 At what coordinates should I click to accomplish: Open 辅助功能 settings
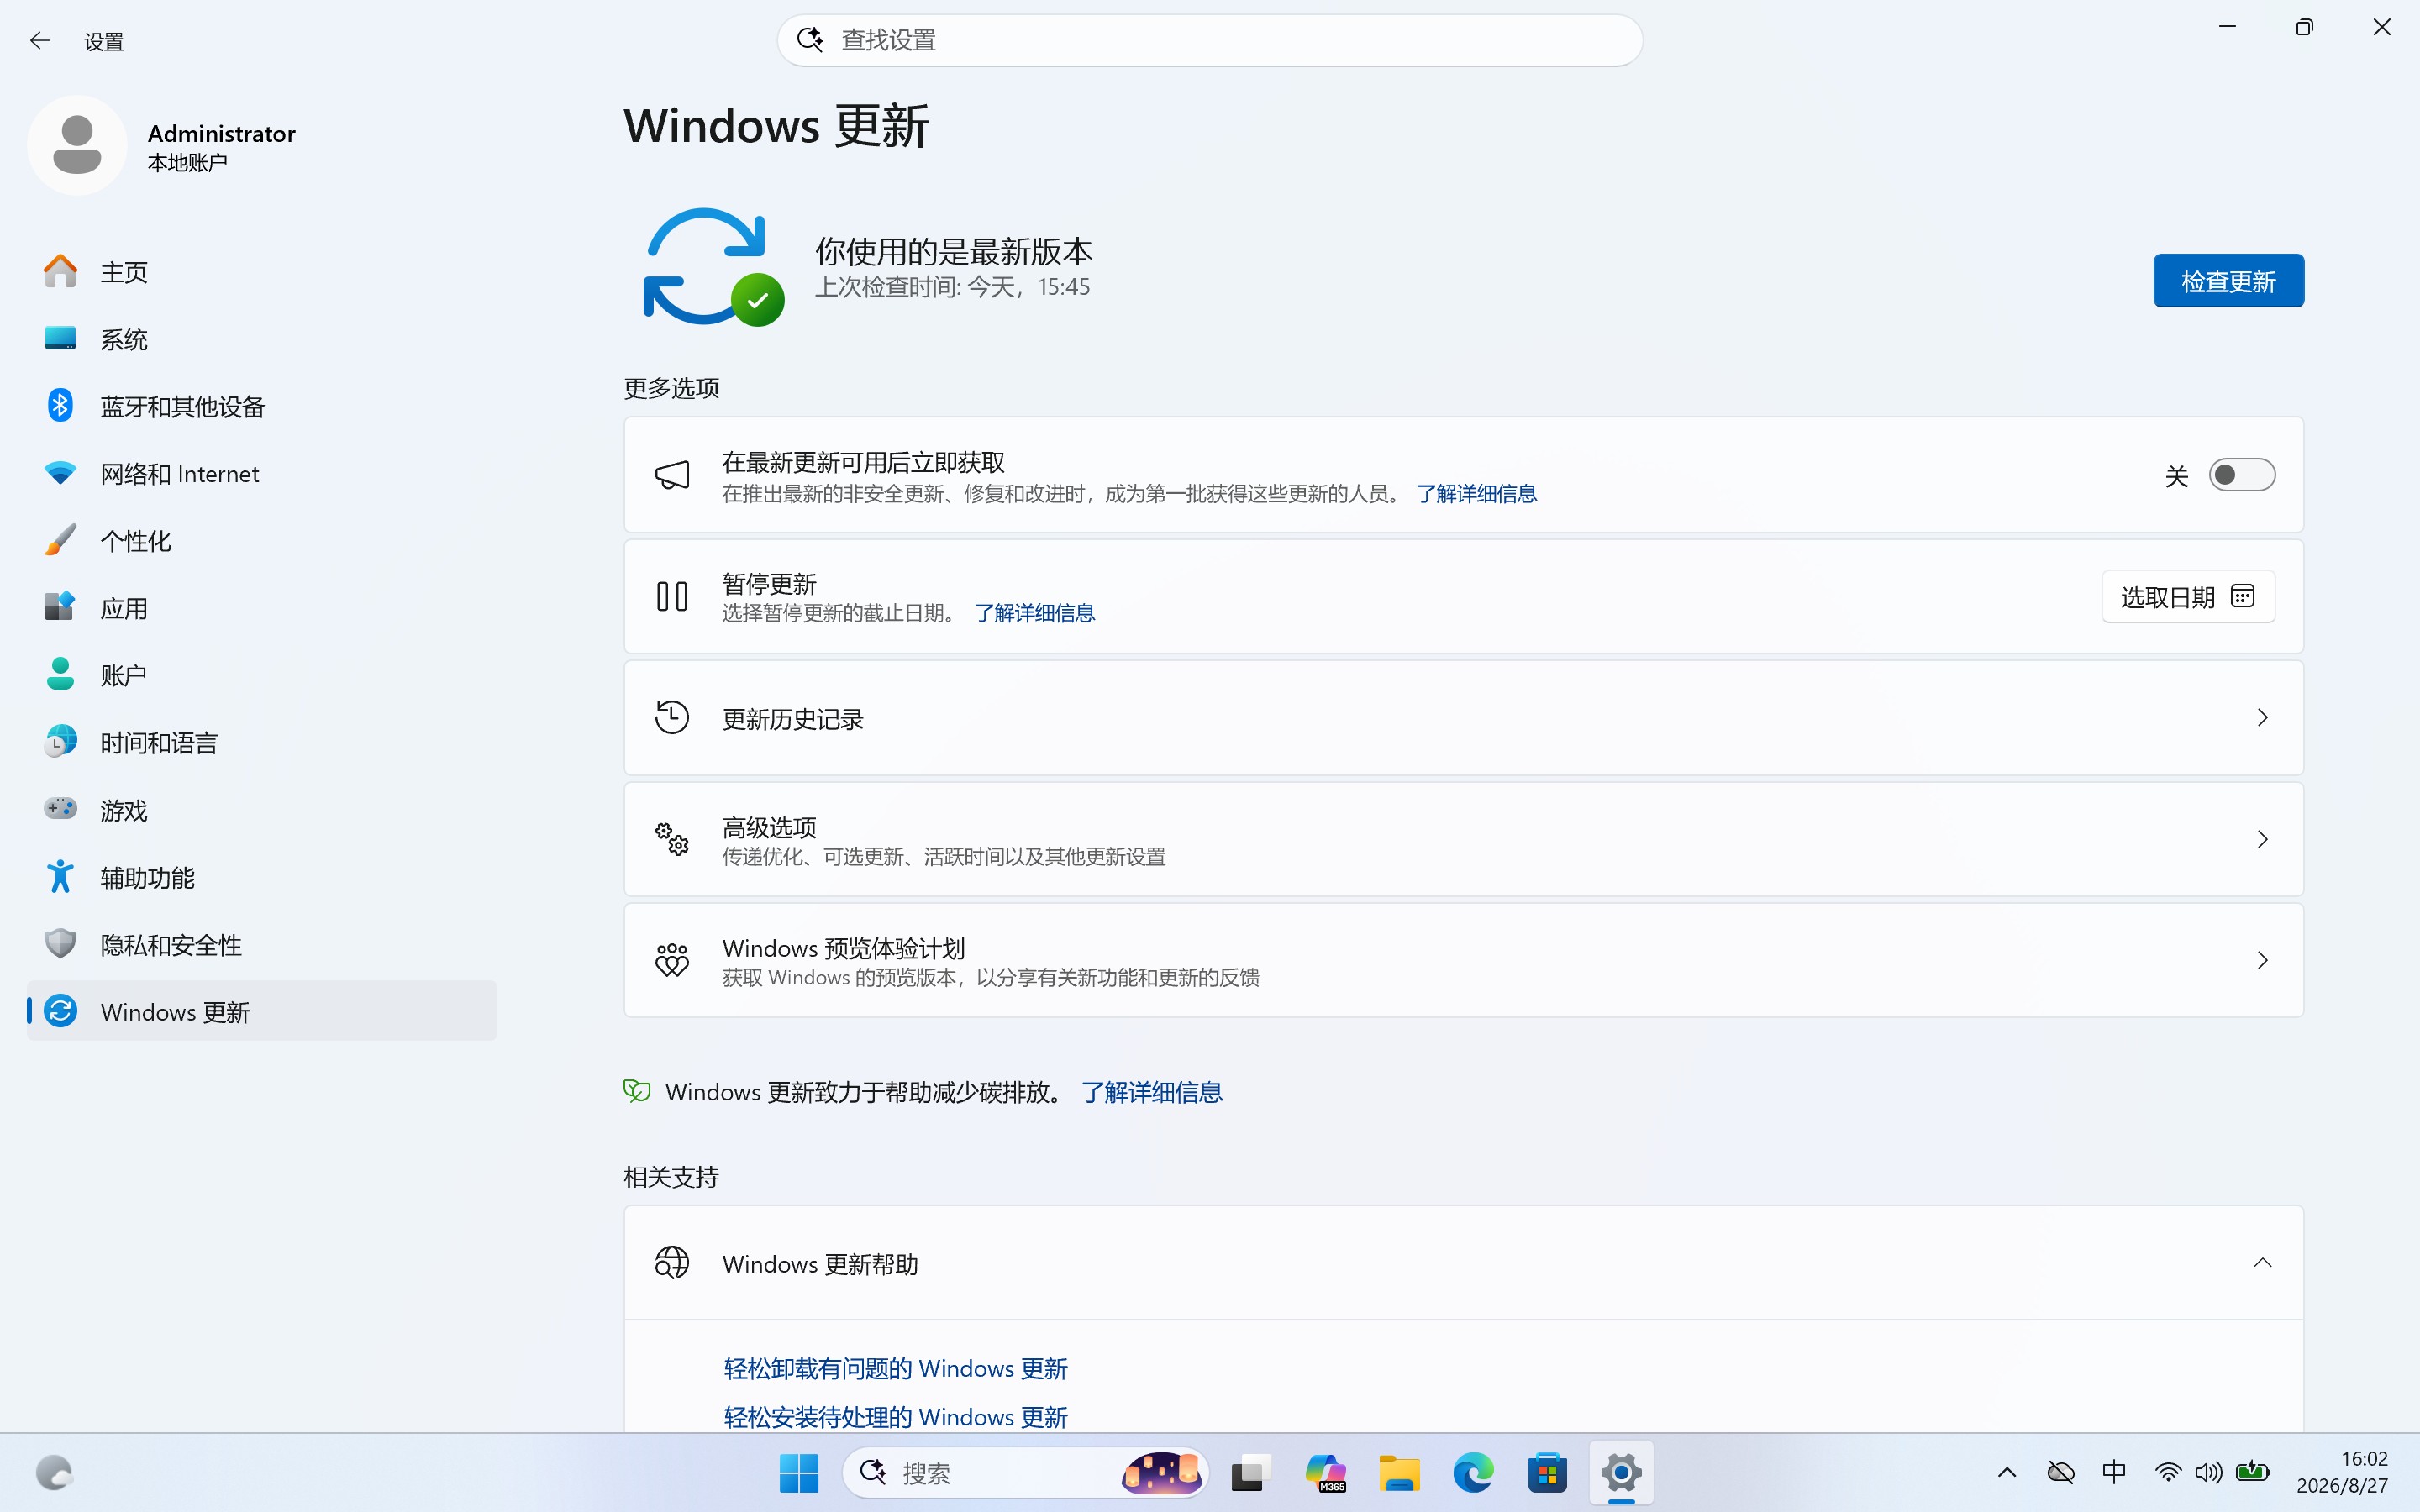click(x=262, y=877)
